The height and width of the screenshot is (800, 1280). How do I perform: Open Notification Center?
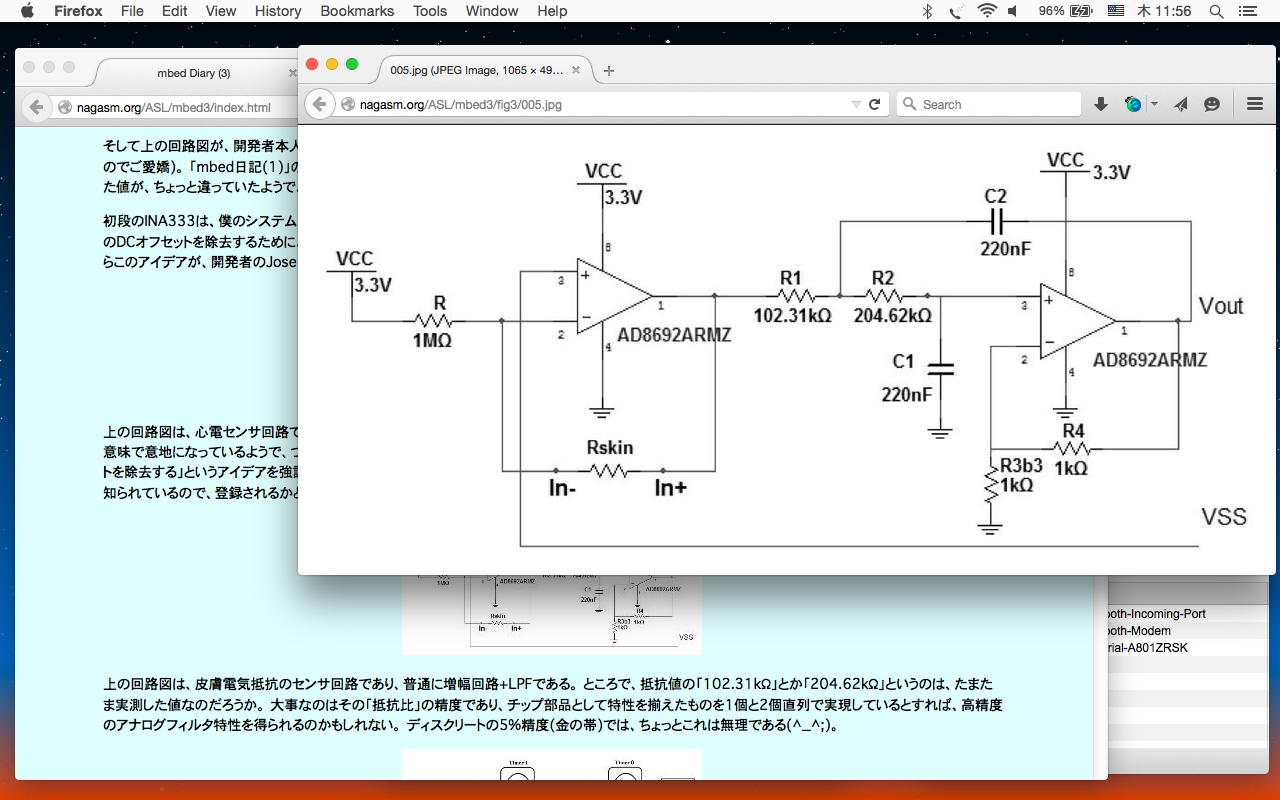coord(1247,11)
